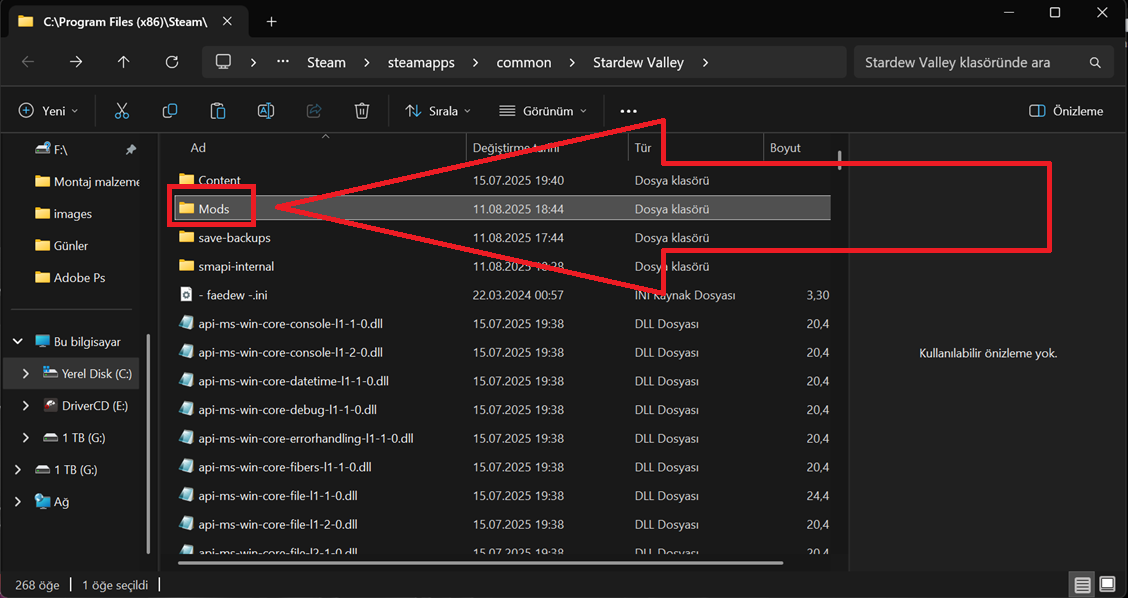The image size is (1128, 598).
Task: Click chevron after Stardew Valley in address bar
Action: pyautogui.click(x=705, y=63)
